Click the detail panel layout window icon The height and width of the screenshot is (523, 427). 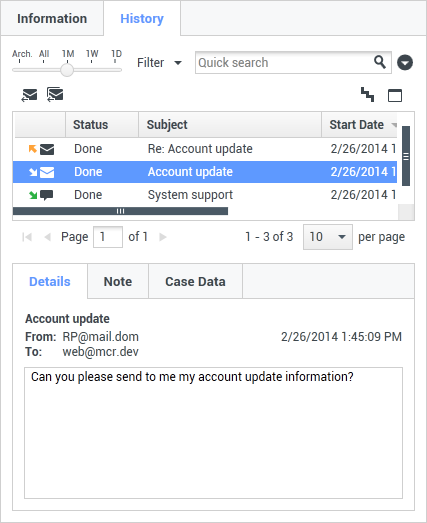[x=395, y=95]
